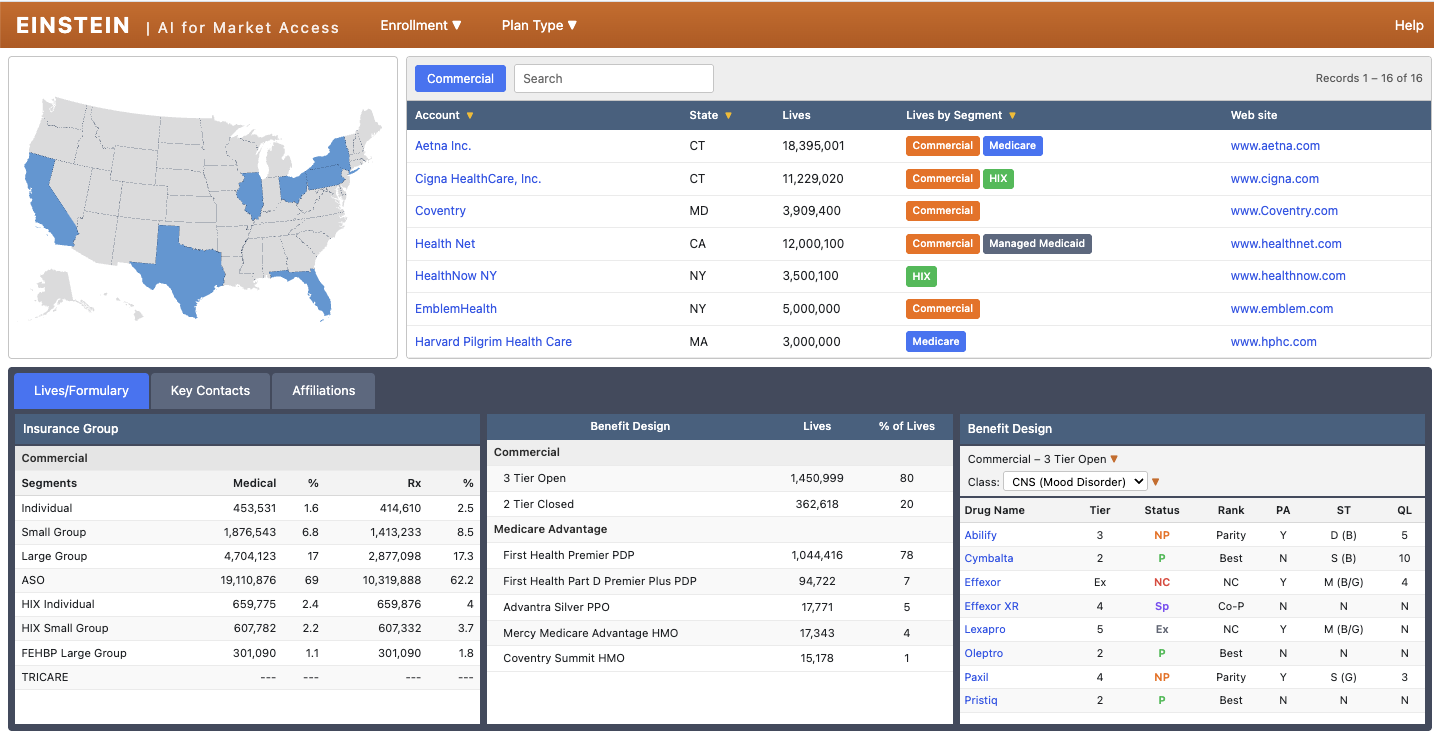Open the Plan Type dropdown
The image size is (1434, 735).
point(538,25)
